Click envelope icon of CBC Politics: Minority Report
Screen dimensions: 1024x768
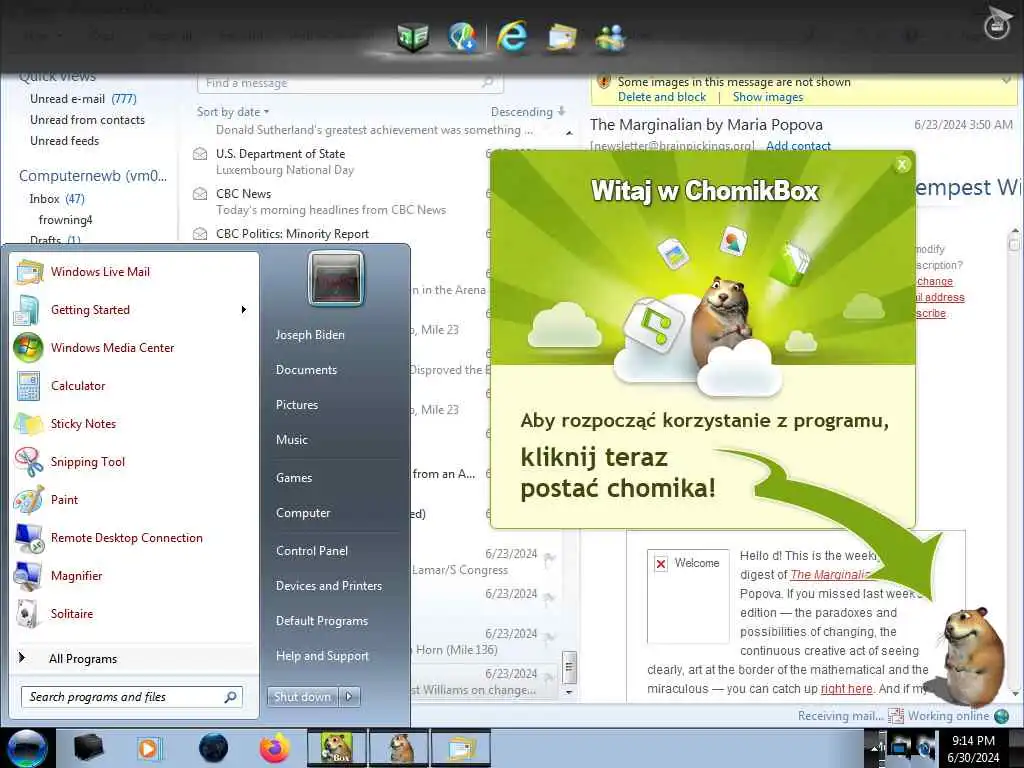tap(200, 234)
